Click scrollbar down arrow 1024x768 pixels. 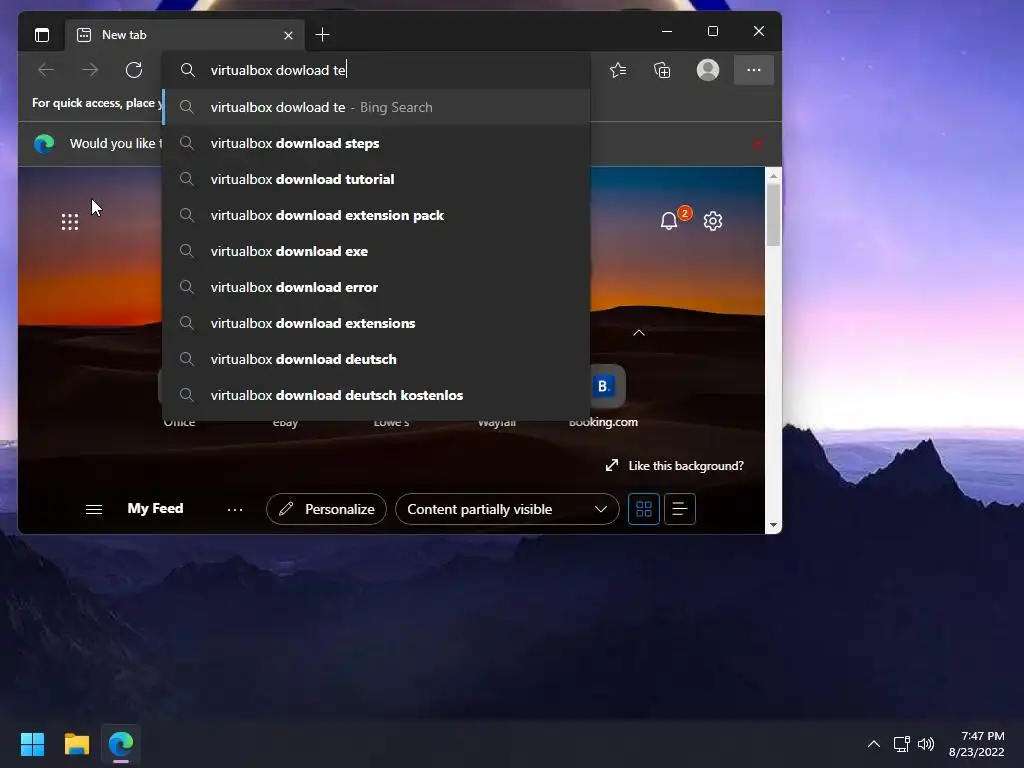coord(773,525)
